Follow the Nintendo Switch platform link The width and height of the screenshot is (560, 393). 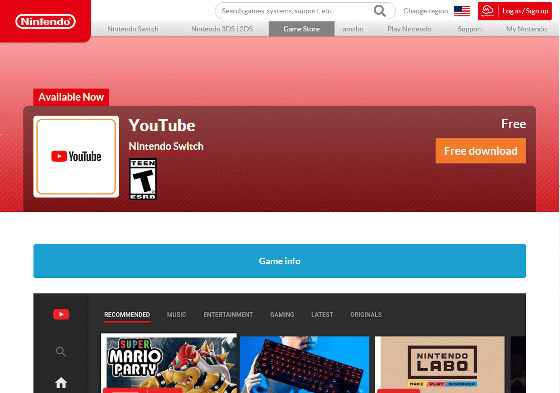click(x=166, y=146)
